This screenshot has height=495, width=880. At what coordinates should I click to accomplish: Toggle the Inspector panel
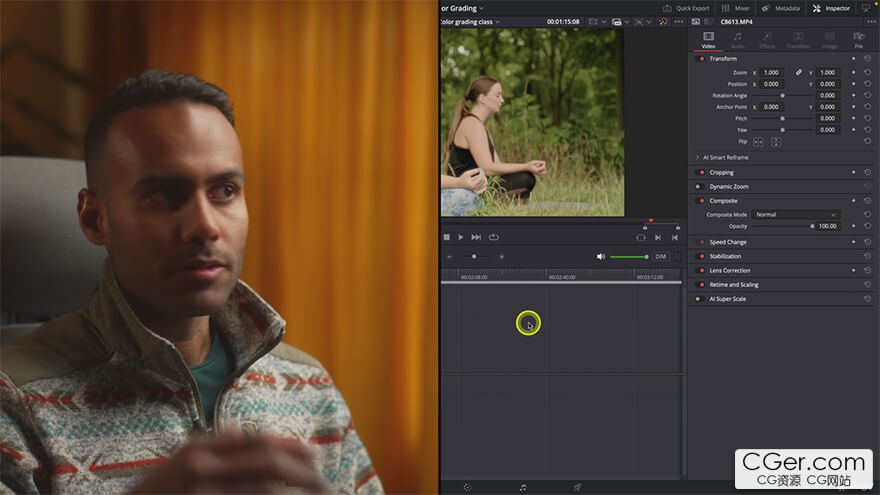pos(831,8)
